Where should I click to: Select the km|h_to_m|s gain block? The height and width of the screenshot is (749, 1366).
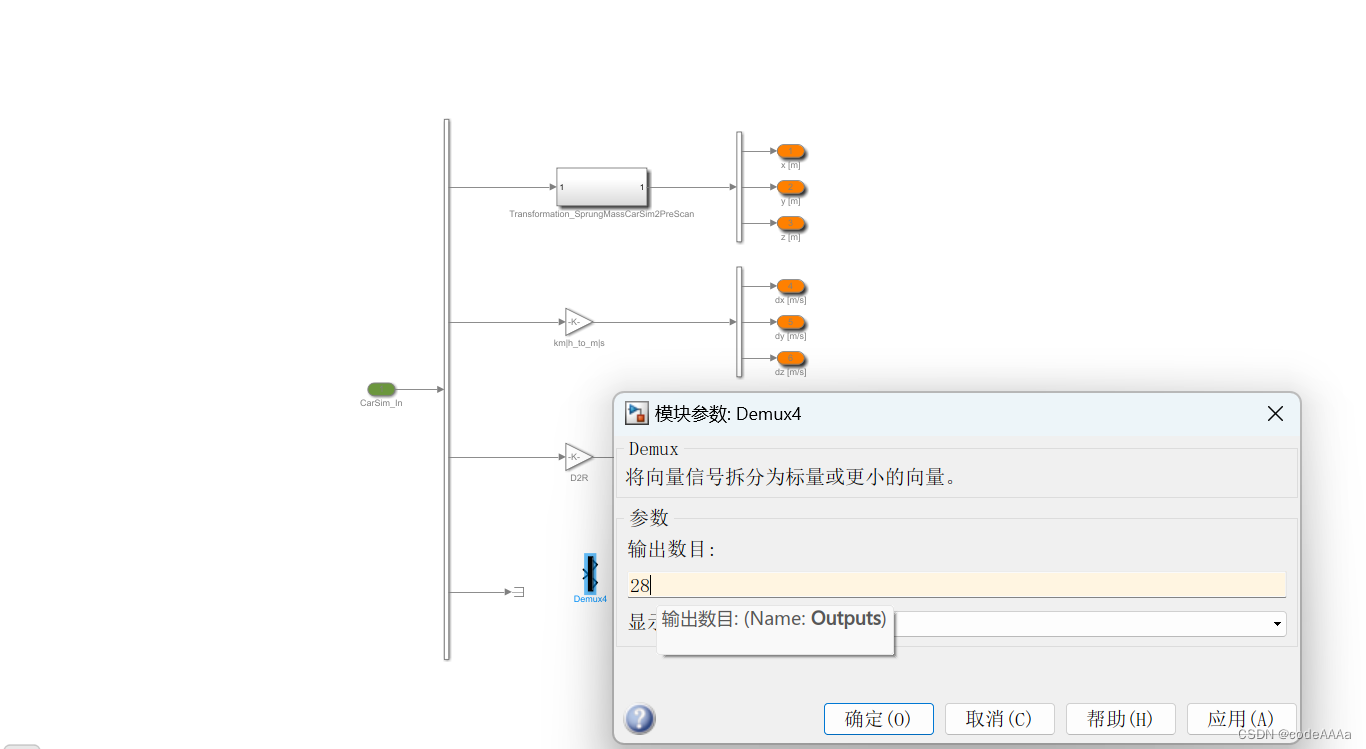579,322
